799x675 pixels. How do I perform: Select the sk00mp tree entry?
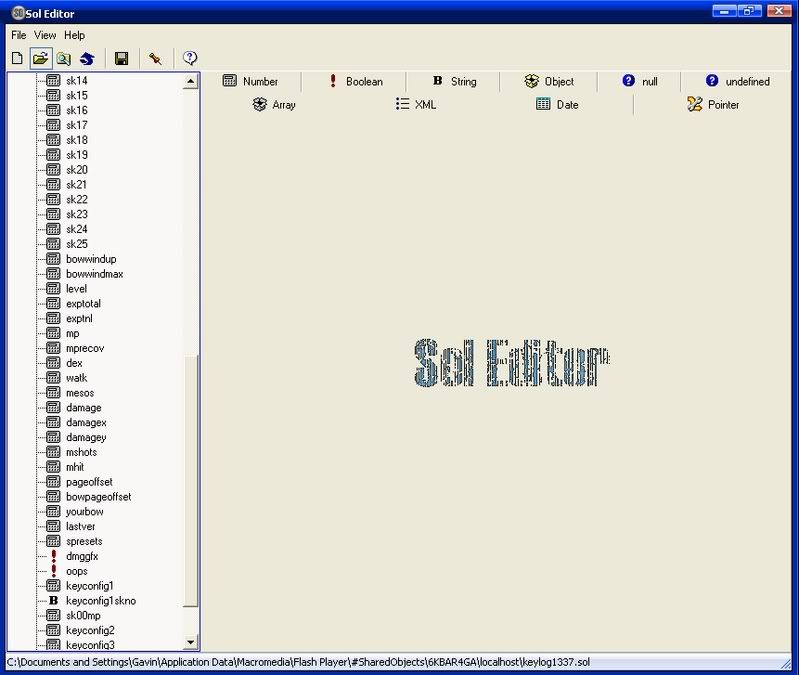[x=83, y=615]
